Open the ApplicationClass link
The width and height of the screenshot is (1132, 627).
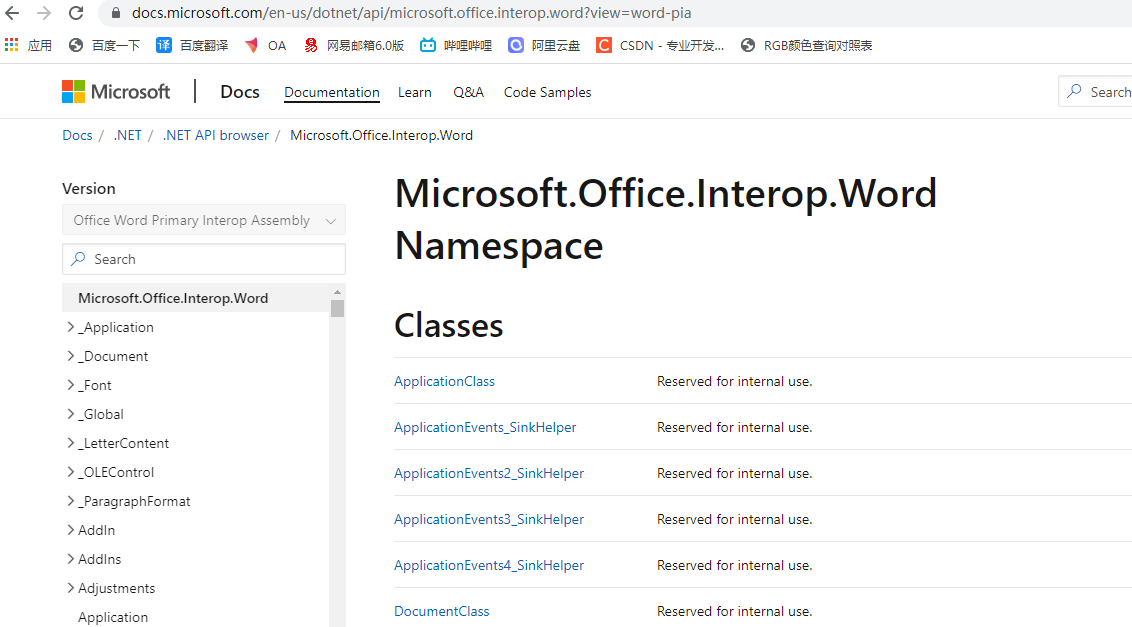point(444,381)
